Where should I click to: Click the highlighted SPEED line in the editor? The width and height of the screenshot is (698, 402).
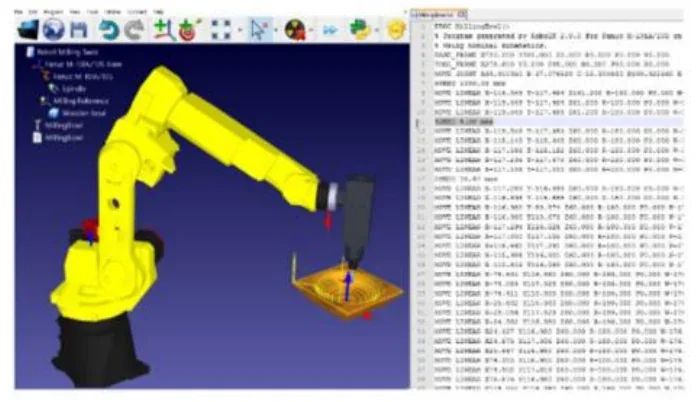pyautogui.click(x=465, y=122)
